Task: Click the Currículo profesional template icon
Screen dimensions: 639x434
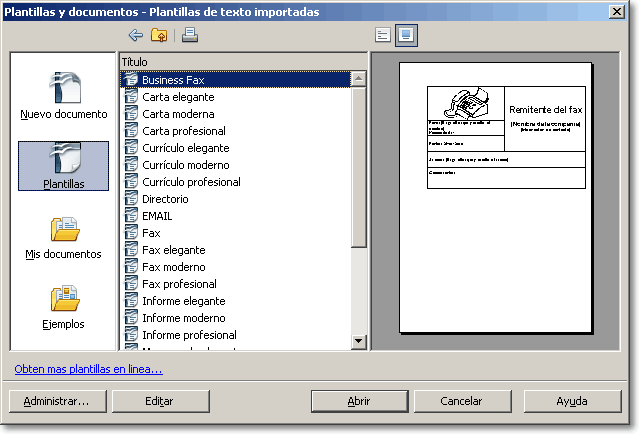Action: coord(131,182)
